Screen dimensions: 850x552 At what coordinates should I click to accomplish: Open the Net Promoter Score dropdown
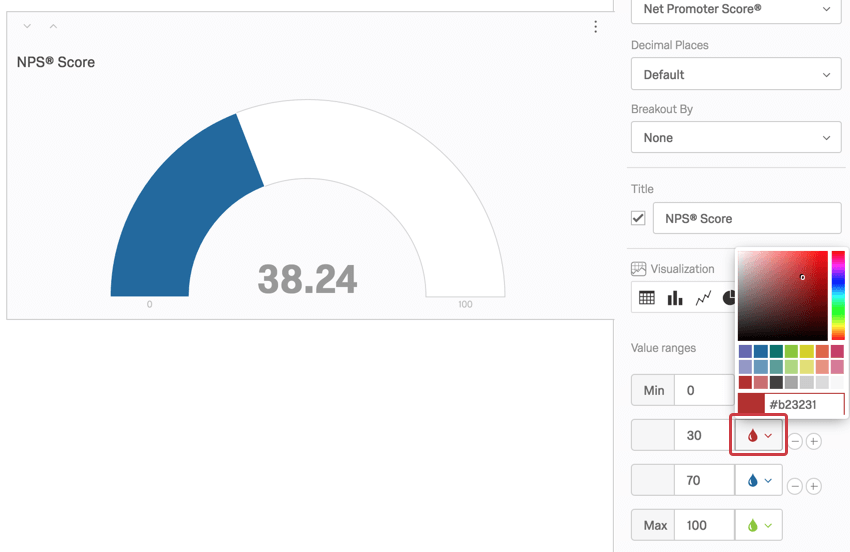point(736,10)
